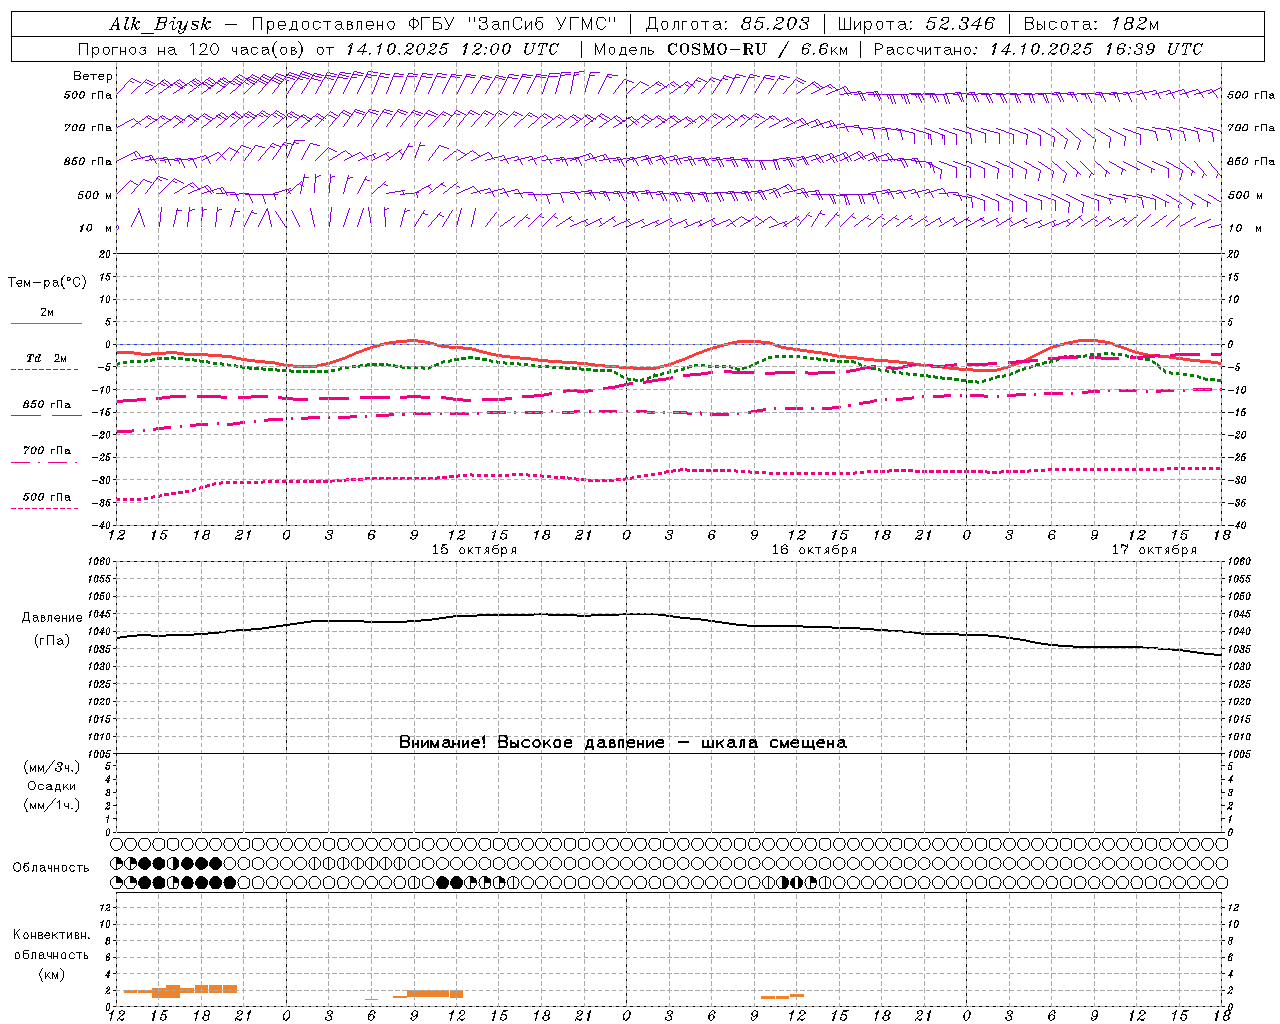Viewport: 1280px width, 1024px height.
Task: Click the Модель COSMO-RU / 6.6км label
Action: click(x=720, y=49)
